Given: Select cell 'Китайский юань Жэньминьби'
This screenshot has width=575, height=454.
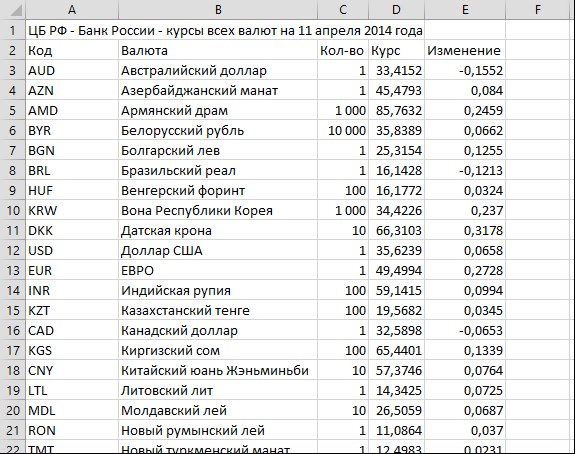Looking at the screenshot, I should (x=218, y=371).
